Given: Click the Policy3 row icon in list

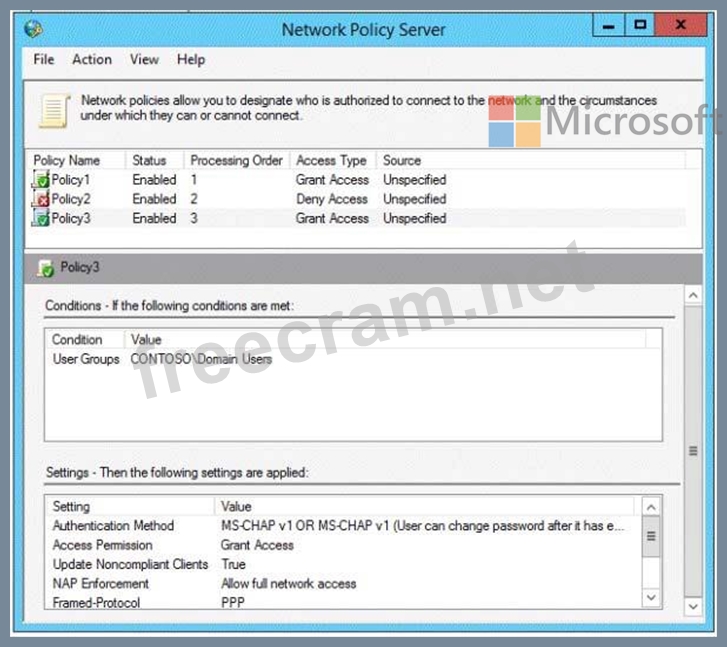Looking at the screenshot, I should [40, 218].
